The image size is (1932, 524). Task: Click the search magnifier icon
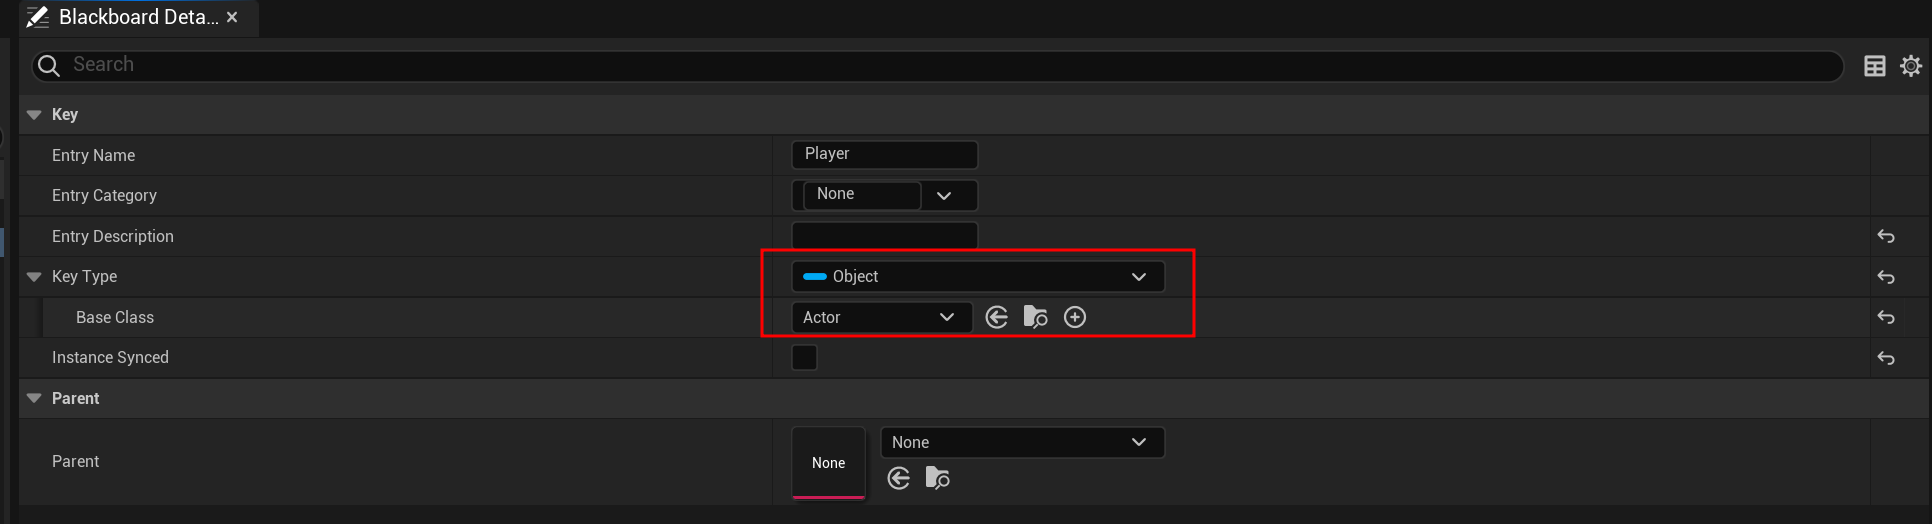coord(48,66)
